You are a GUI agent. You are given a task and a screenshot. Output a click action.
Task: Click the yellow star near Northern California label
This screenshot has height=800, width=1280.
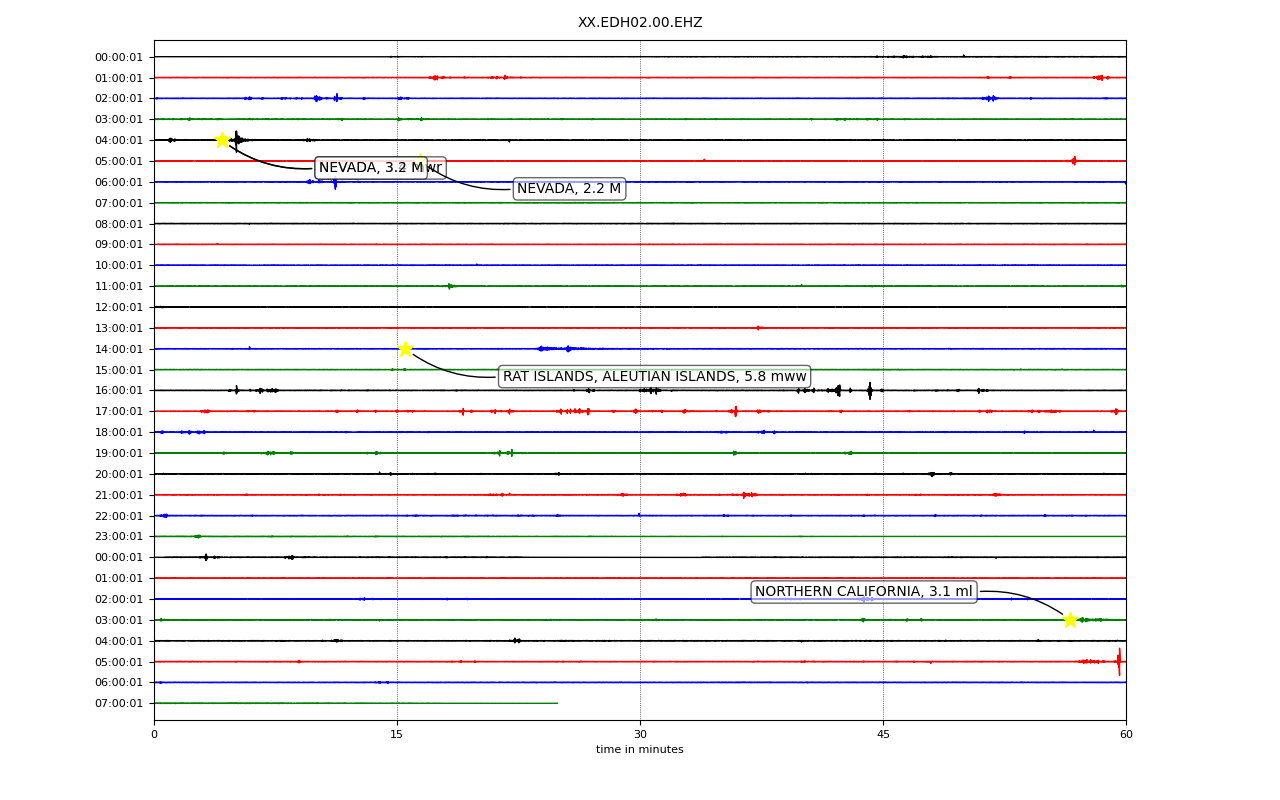(1070, 620)
